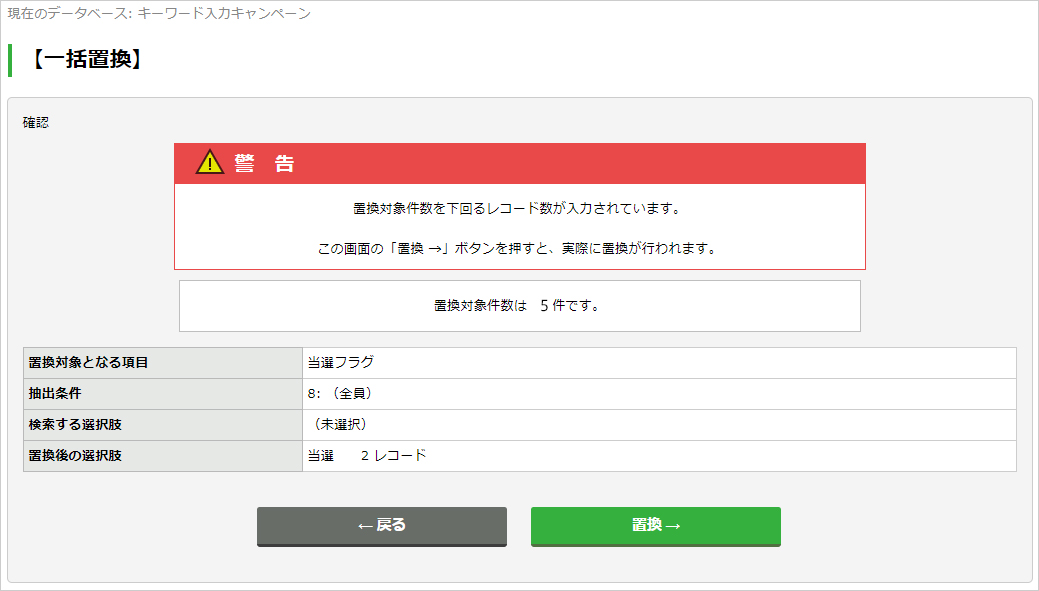Click the 当選 2 レコード value cell
This screenshot has width=1039, height=591.
coord(659,456)
